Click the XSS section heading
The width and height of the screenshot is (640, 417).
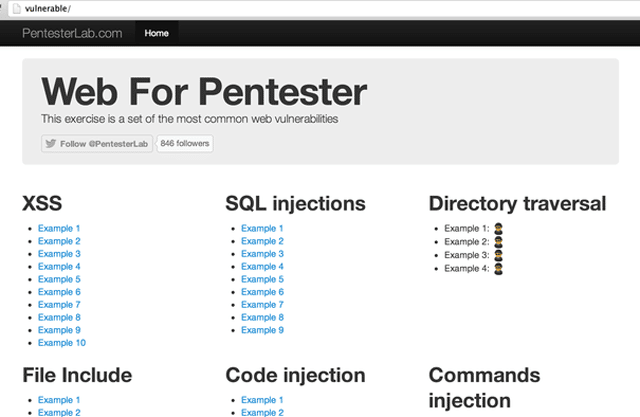42,203
